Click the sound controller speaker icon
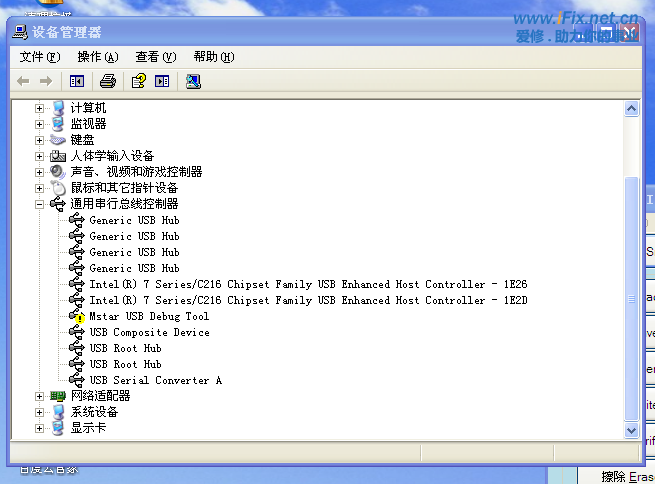Screen dimensions: 655x484 pos(58,172)
